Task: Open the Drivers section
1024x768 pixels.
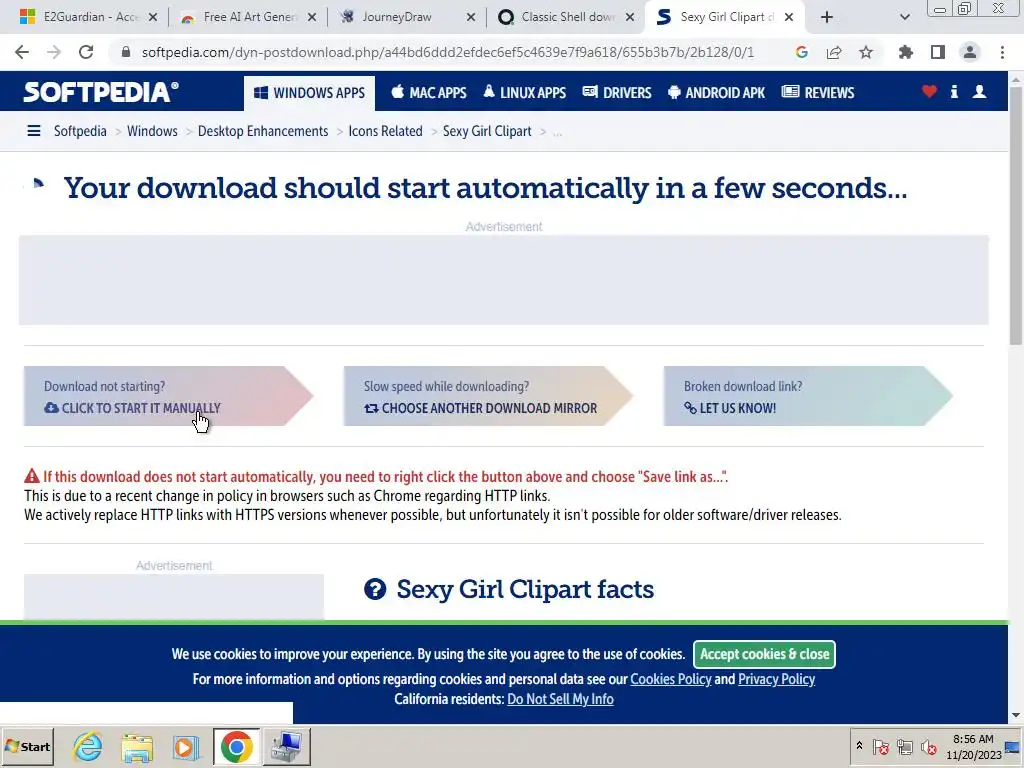Action: pos(617,93)
